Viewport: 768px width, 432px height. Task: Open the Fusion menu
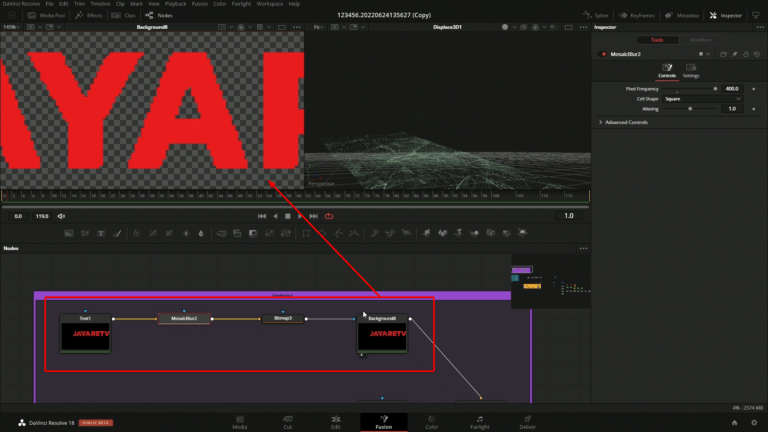pyautogui.click(x=199, y=4)
